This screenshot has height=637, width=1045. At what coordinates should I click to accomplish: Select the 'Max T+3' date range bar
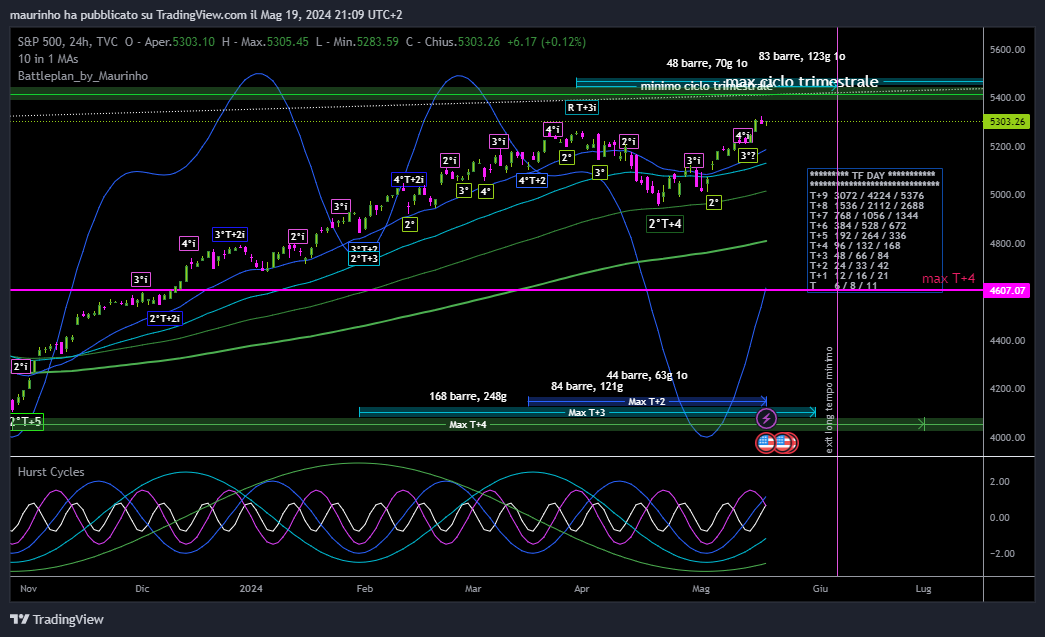[587, 412]
